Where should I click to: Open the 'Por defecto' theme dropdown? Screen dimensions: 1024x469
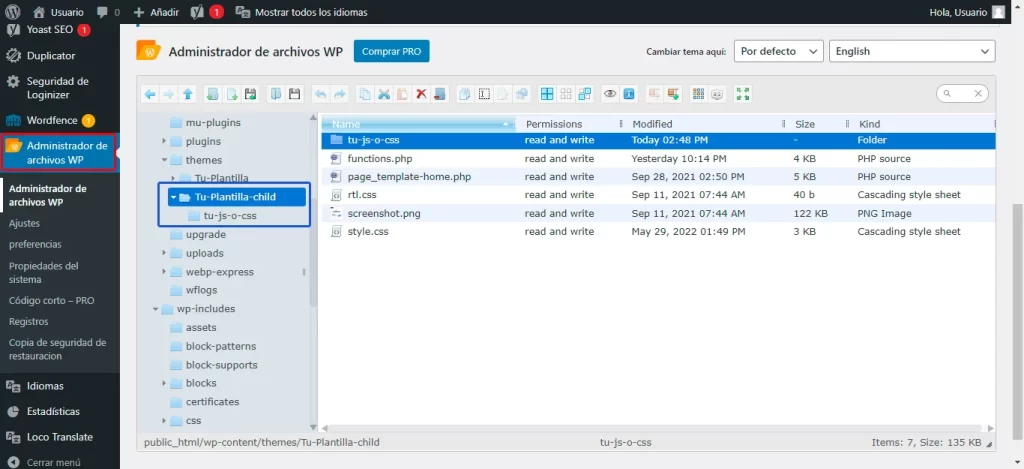778,51
